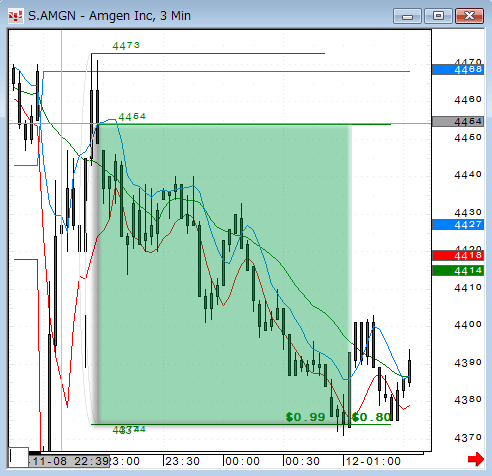The image size is (492, 476).
Task: Click the green 4414 price tag
Action: click(x=458, y=270)
